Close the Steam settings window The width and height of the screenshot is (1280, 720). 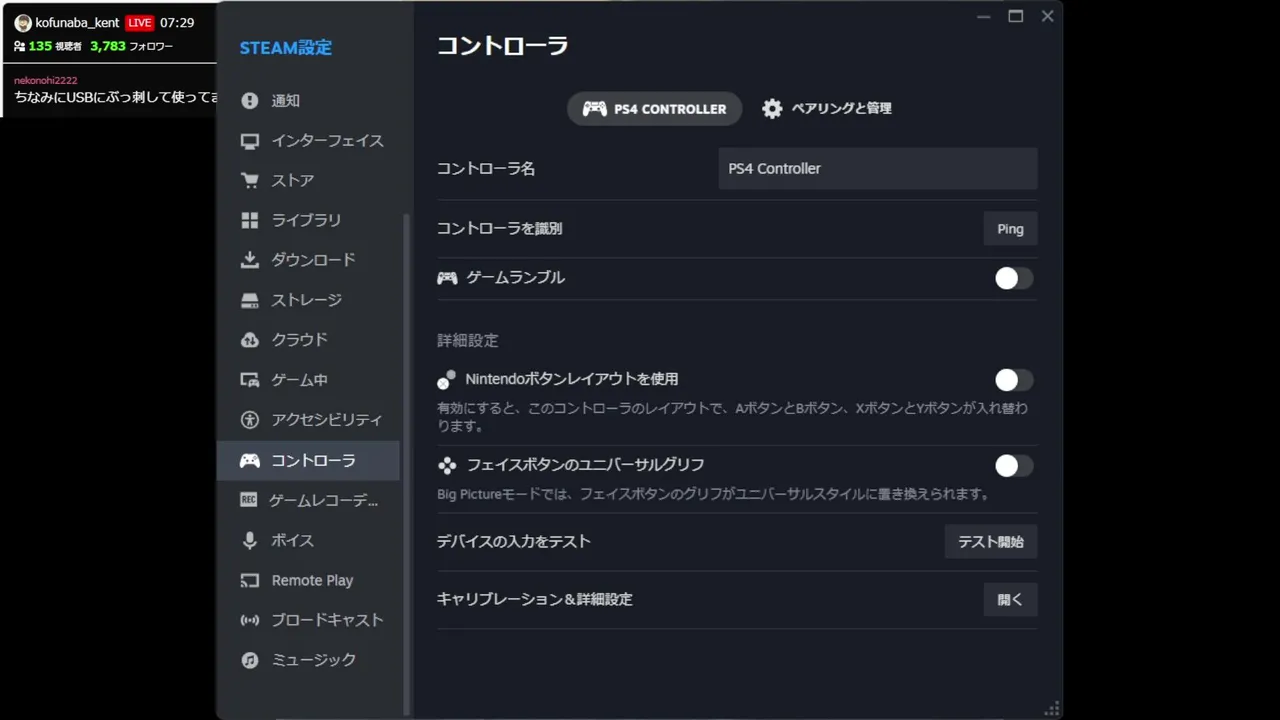coord(1047,16)
